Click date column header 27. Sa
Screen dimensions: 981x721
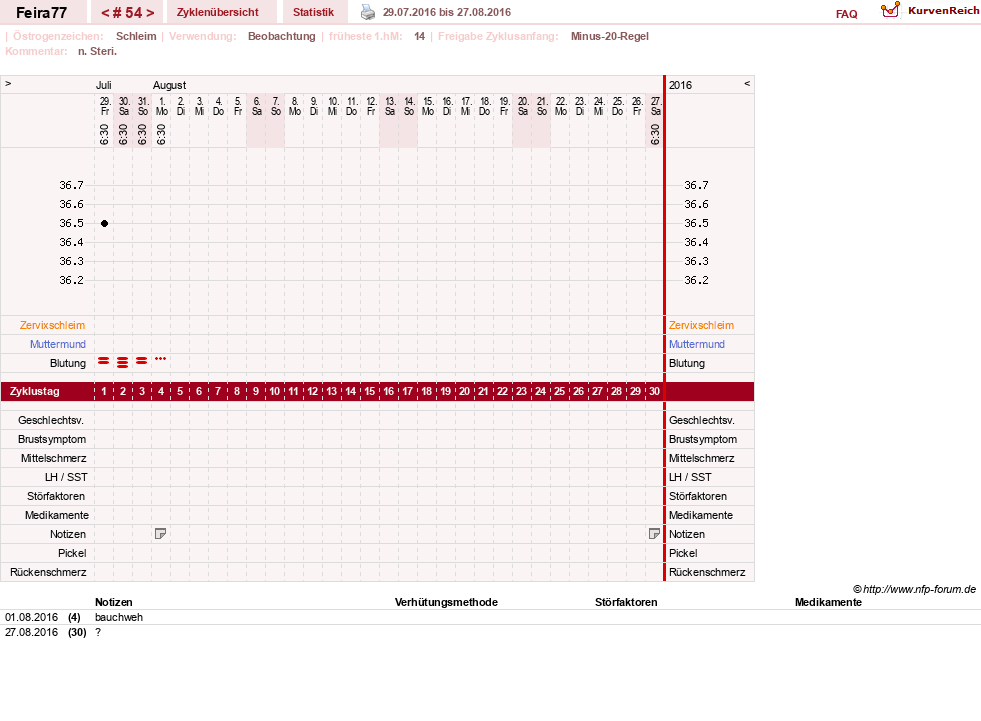click(x=655, y=106)
